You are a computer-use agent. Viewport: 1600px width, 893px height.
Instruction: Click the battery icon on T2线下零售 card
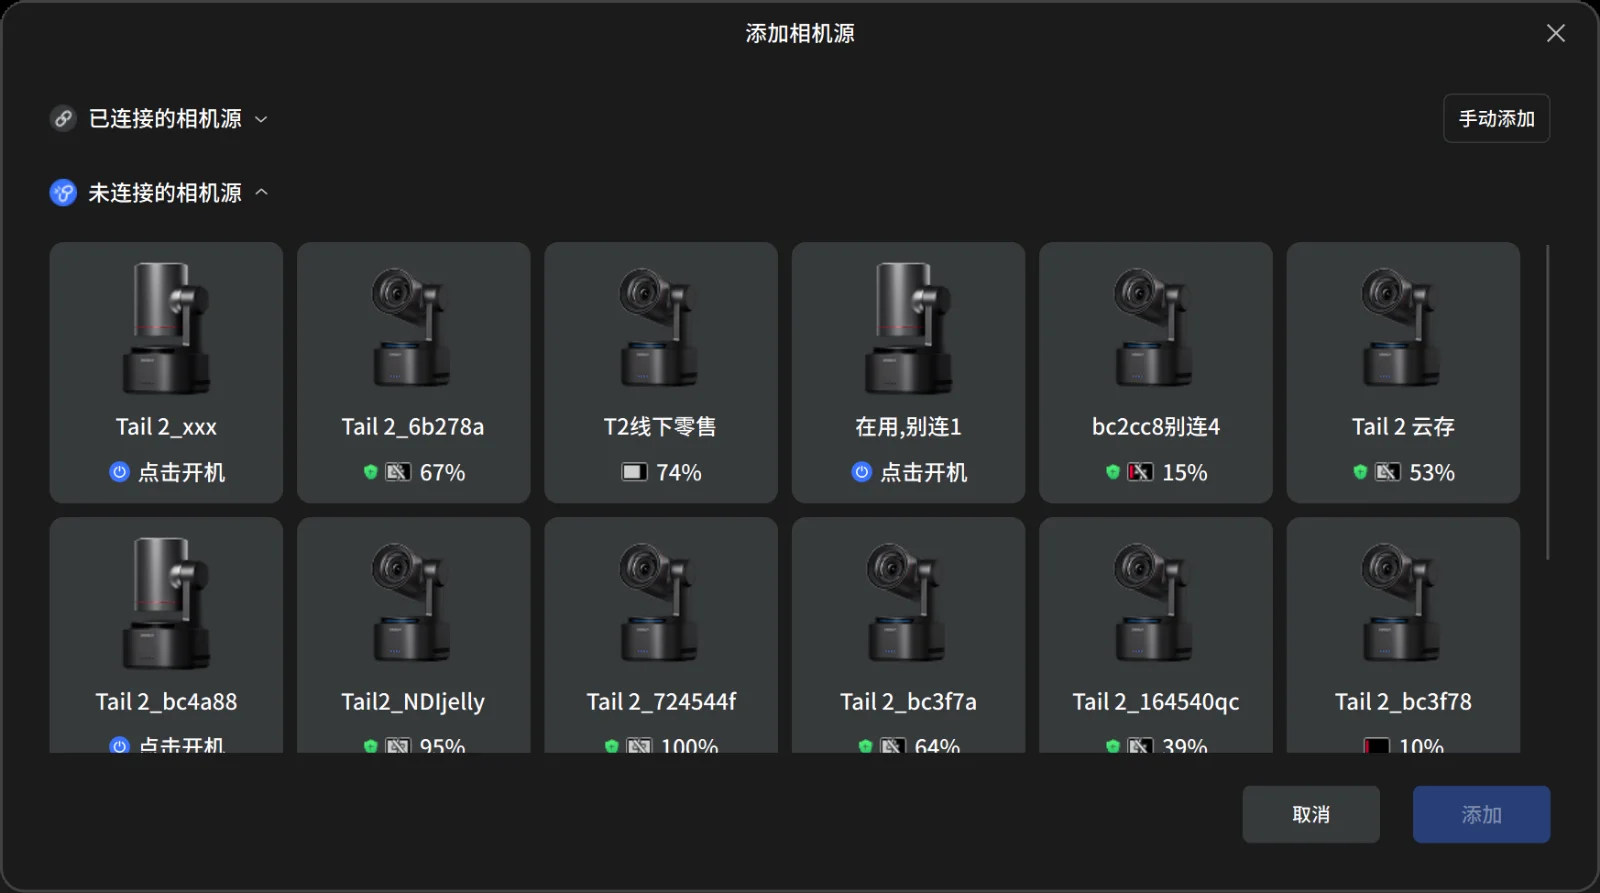click(634, 472)
